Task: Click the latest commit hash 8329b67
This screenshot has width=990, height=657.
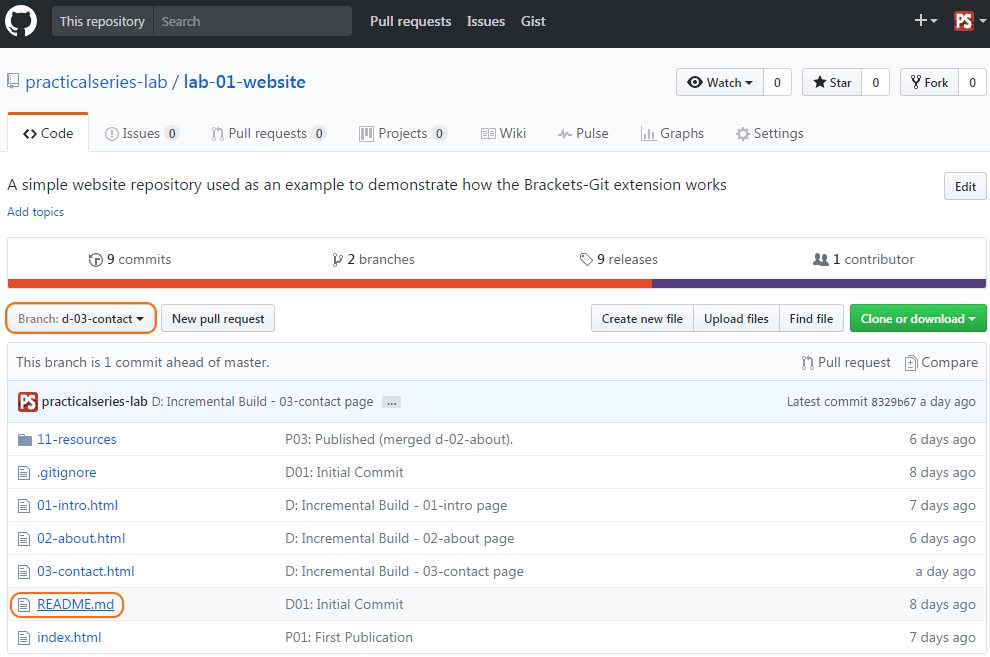Action: tap(893, 402)
